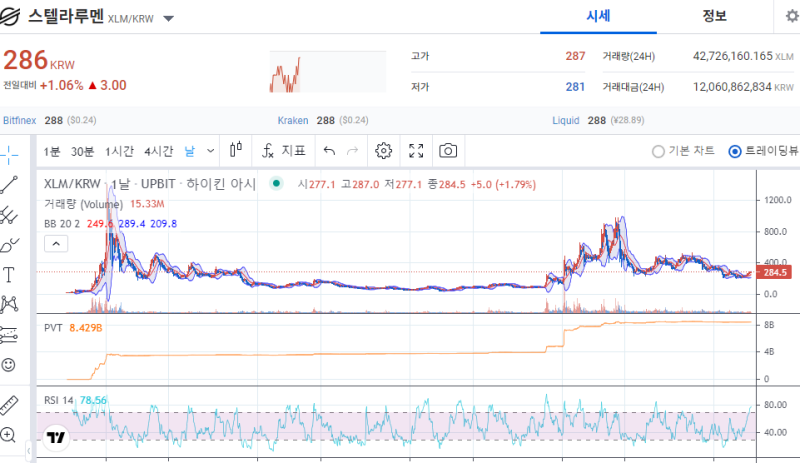Screen dimensions: 800x463
Task: Set chart interval to 4시간
Action: [x=159, y=152]
